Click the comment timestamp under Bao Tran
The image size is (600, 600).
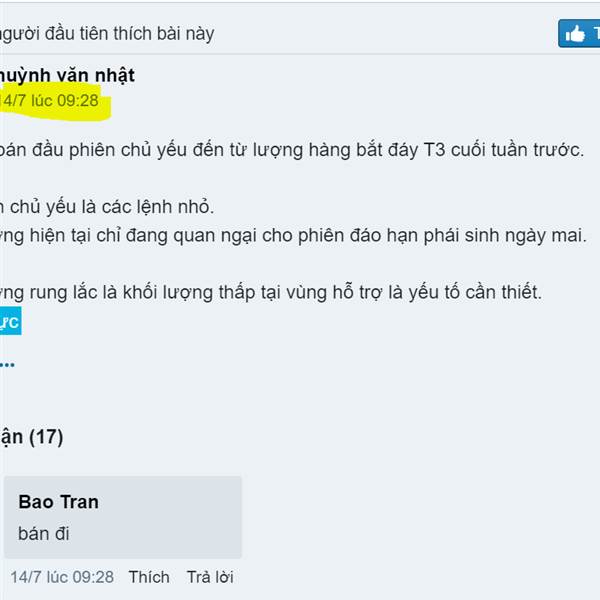(x=62, y=577)
